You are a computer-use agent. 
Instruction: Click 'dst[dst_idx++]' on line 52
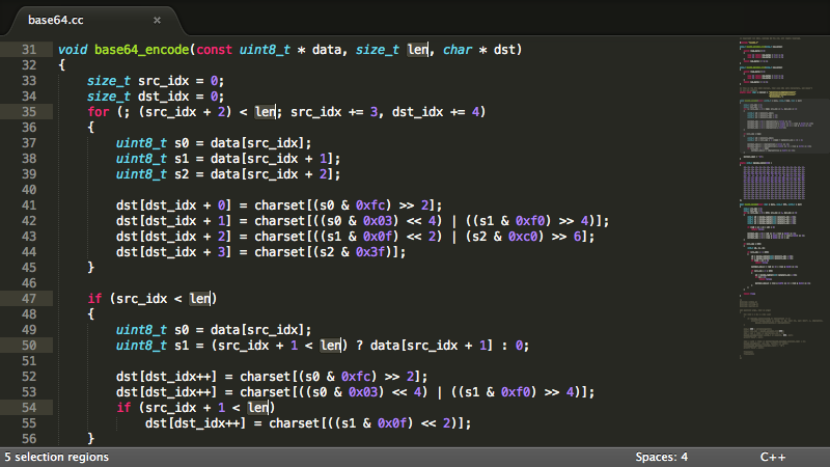coord(166,377)
